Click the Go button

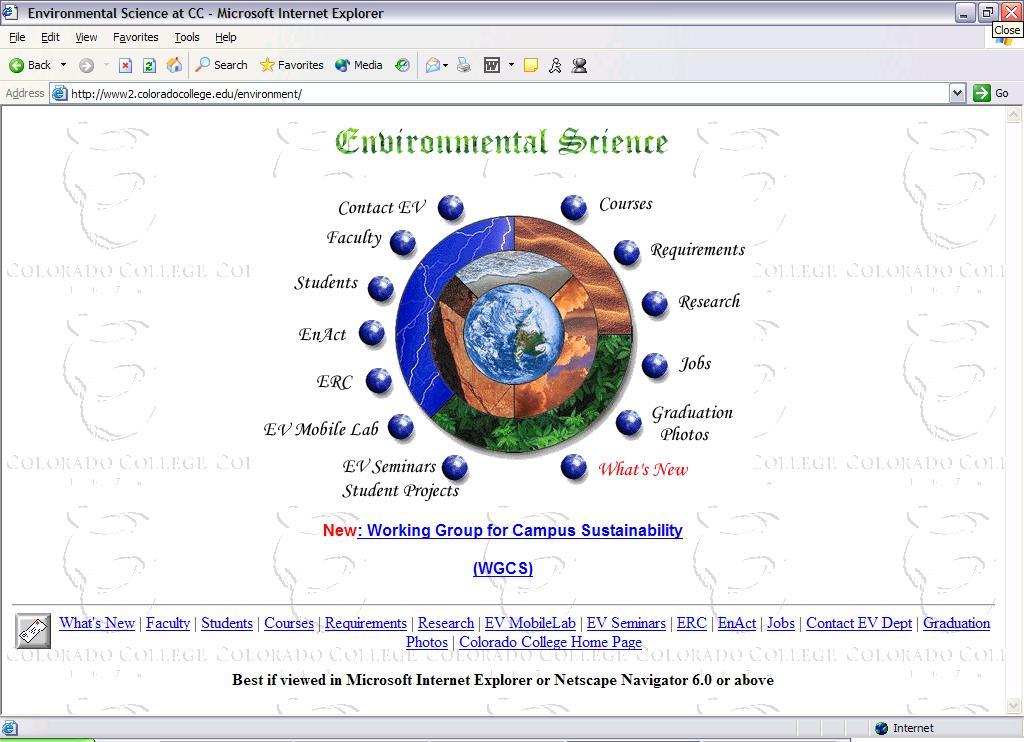point(992,93)
